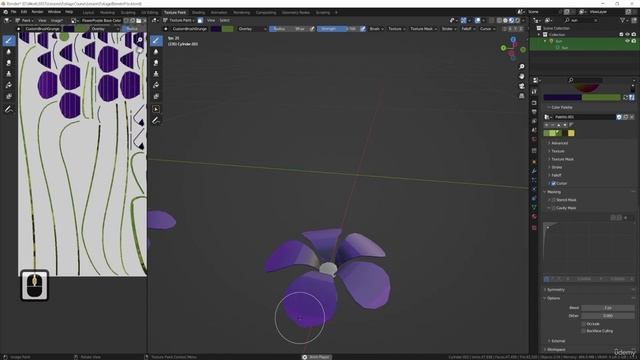Image resolution: width=640 pixels, height=360 pixels.
Task: Click the dark purple primary color swatch in properties
Action: click(x=562, y=97)
